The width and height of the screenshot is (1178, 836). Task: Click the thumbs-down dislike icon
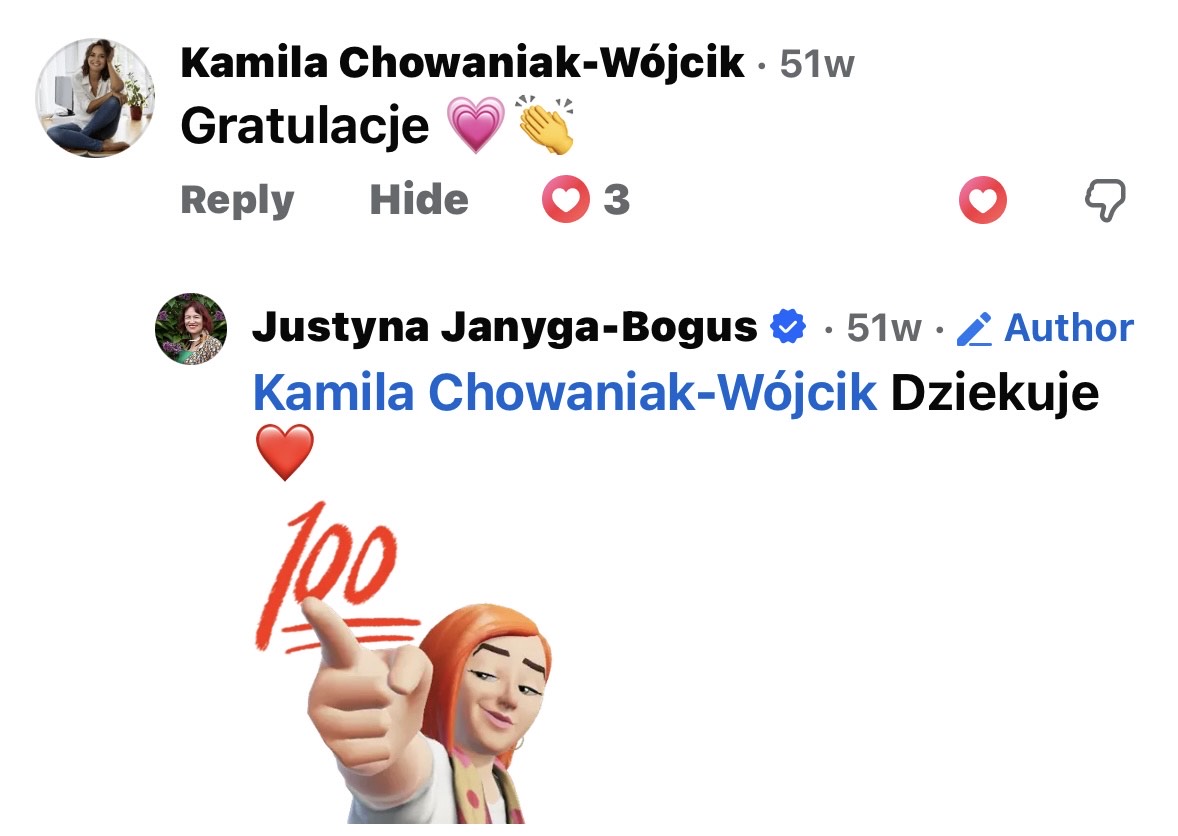coord(1106,200)
